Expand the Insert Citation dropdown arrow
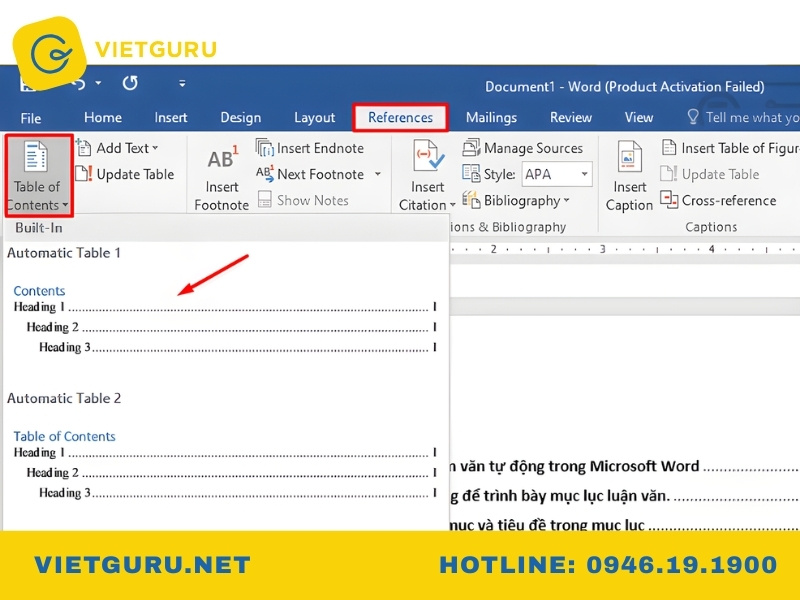 pyautogui.click(x=453, y=205)
